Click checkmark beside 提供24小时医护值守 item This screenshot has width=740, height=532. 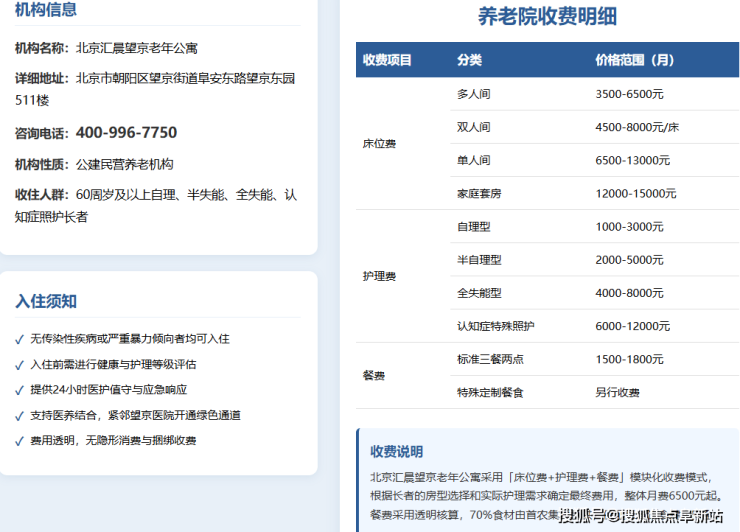tap(19, 390)
